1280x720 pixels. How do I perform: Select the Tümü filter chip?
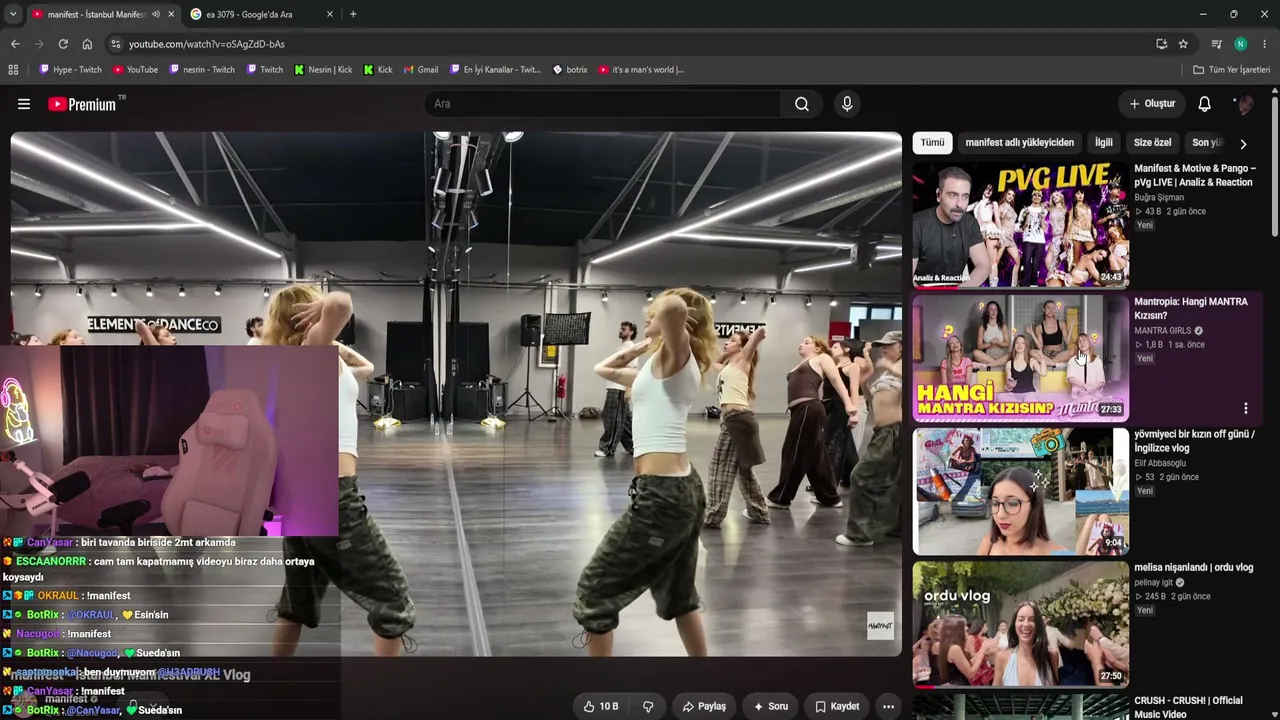[932, 143]
